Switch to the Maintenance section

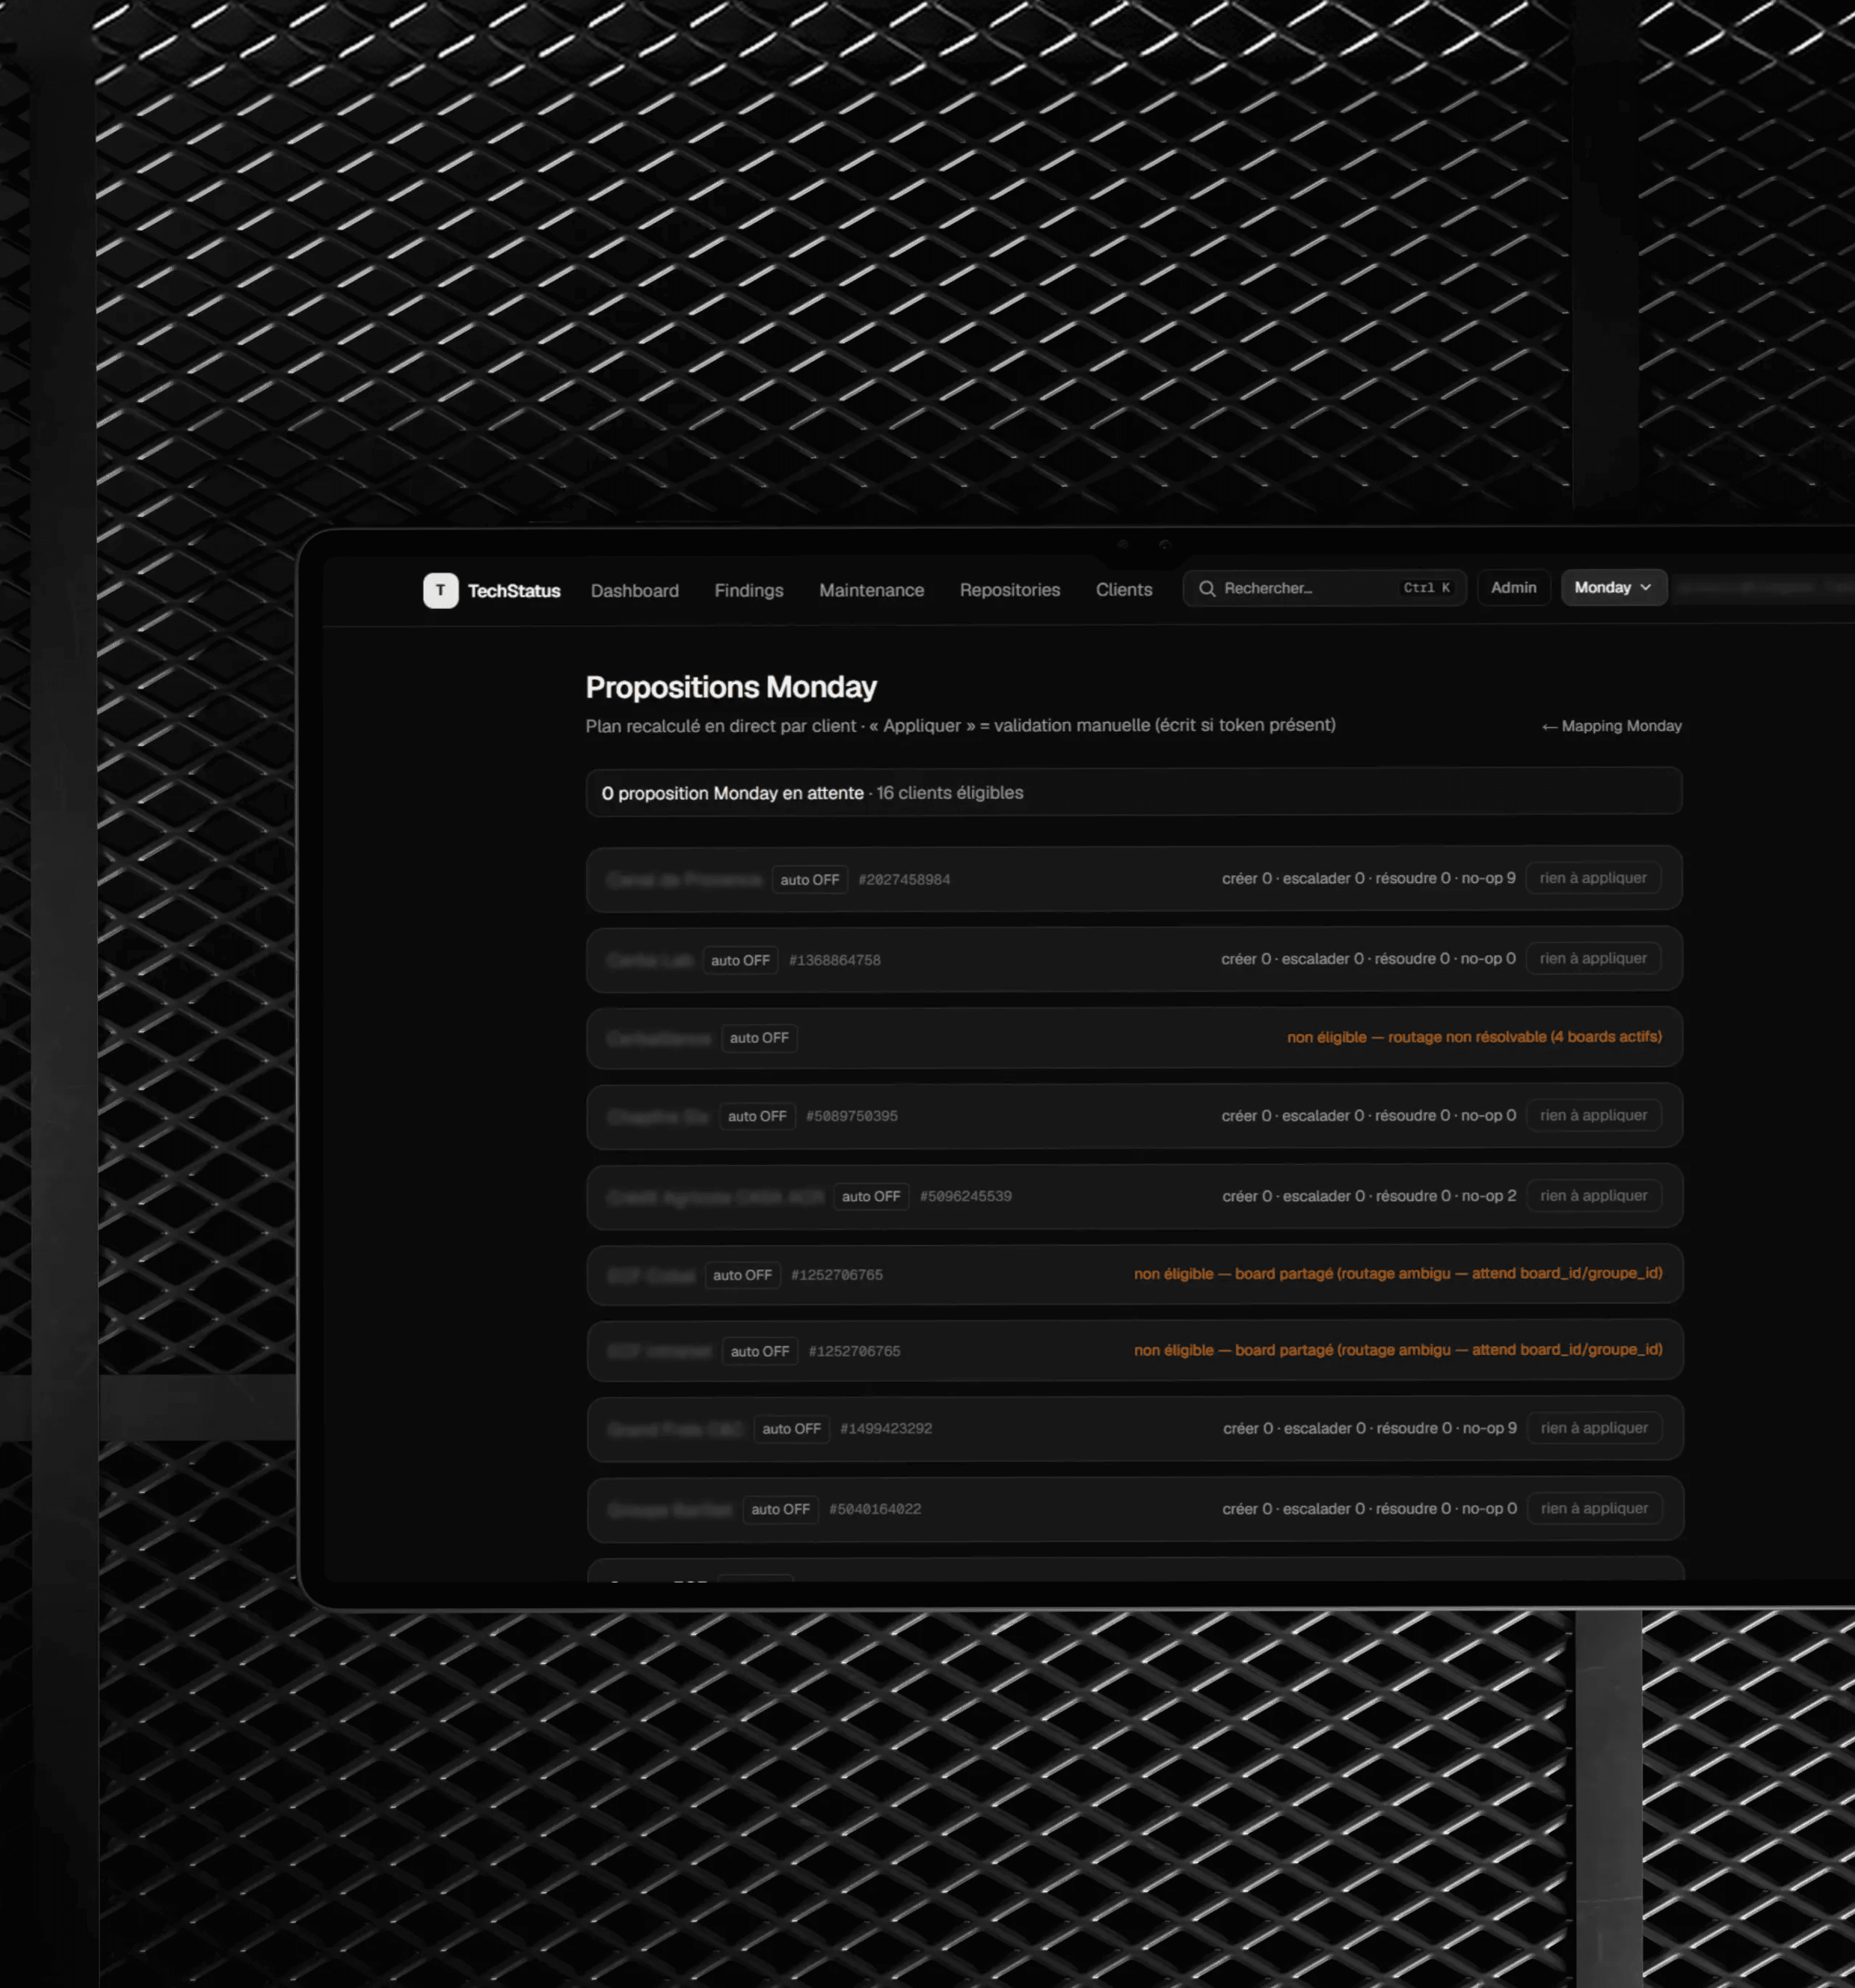(871, 590)
